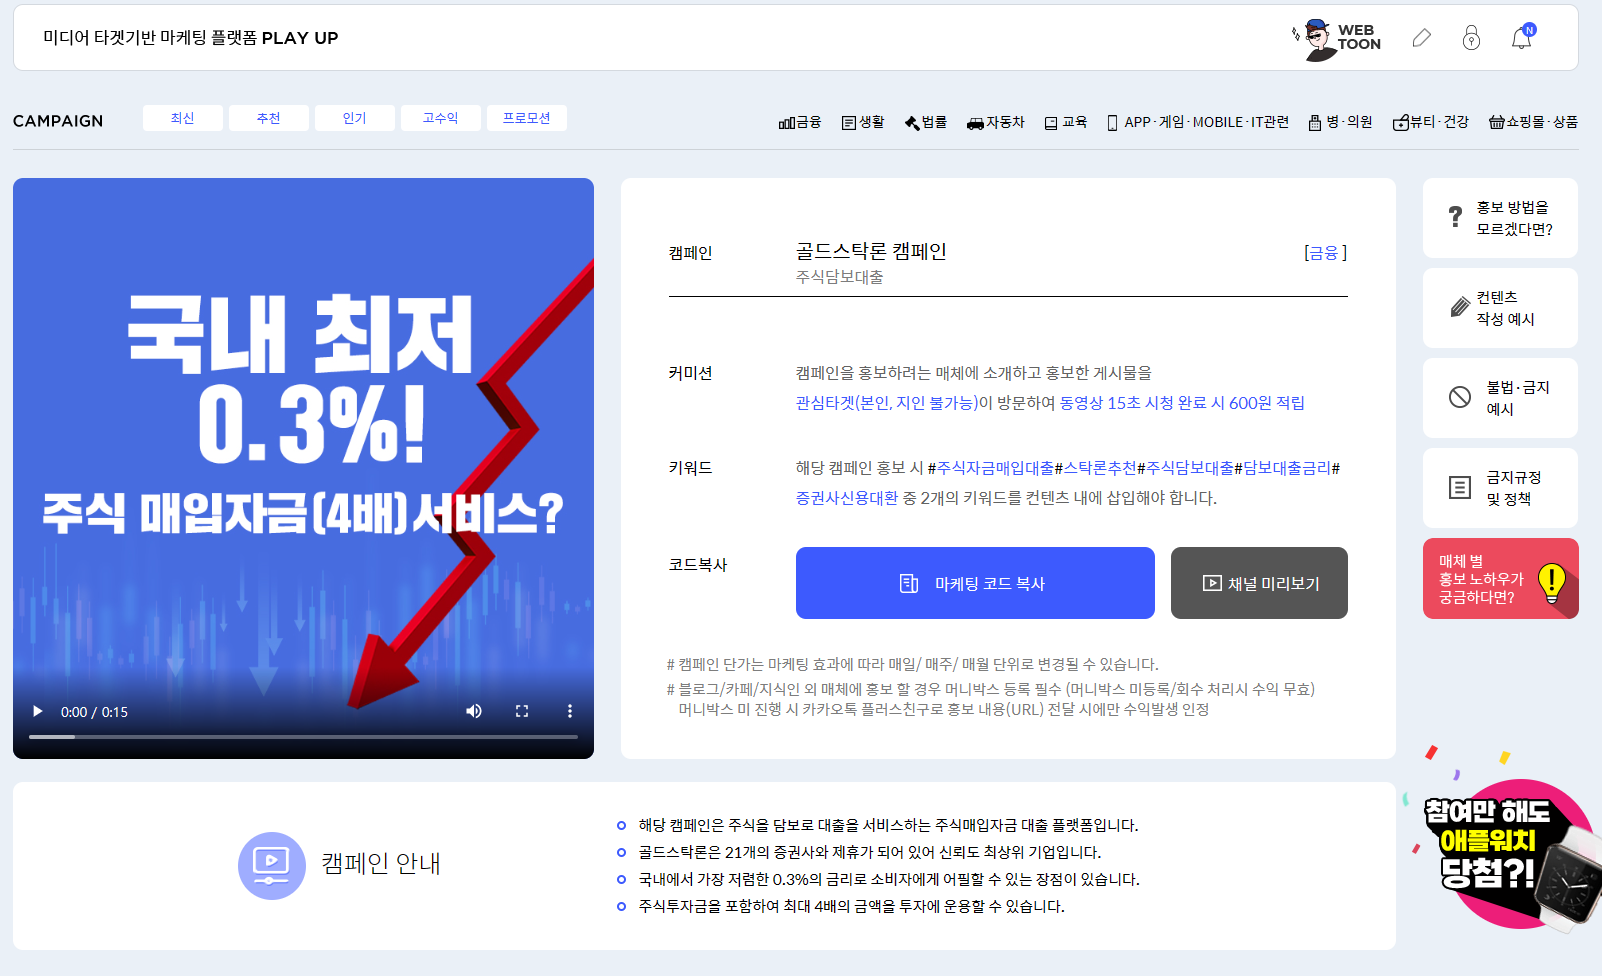The width and height of the screenshot is (1602, 976).
Task: Open the 금융 category
Action: point(800,122)
